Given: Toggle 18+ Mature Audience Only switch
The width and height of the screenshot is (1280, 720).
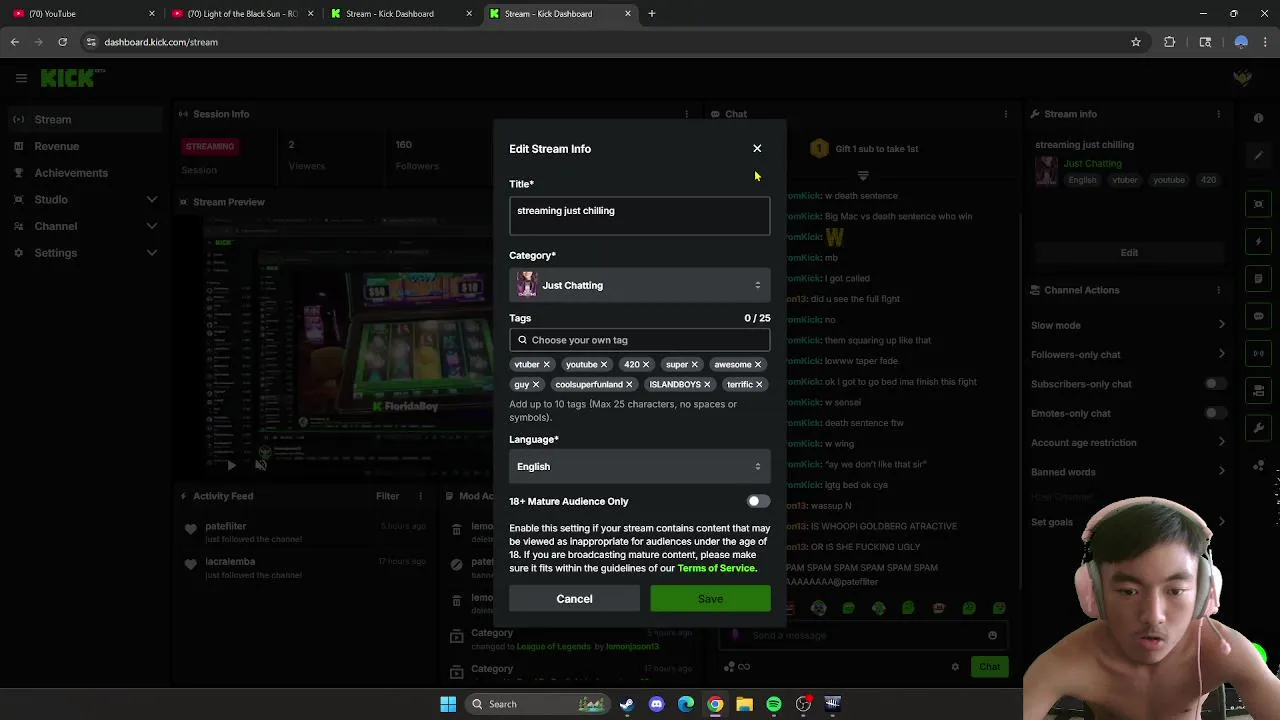Looking at the screenshot, I should coord(758,501).
